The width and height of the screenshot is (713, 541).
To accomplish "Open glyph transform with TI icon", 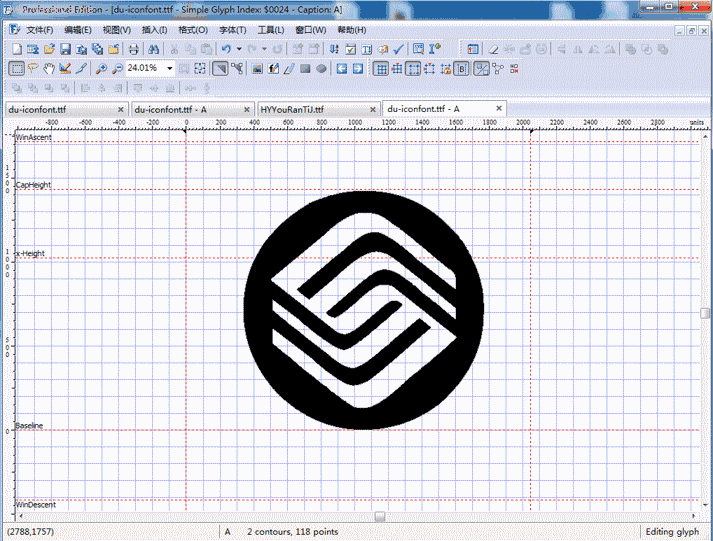I will point(367,49).
